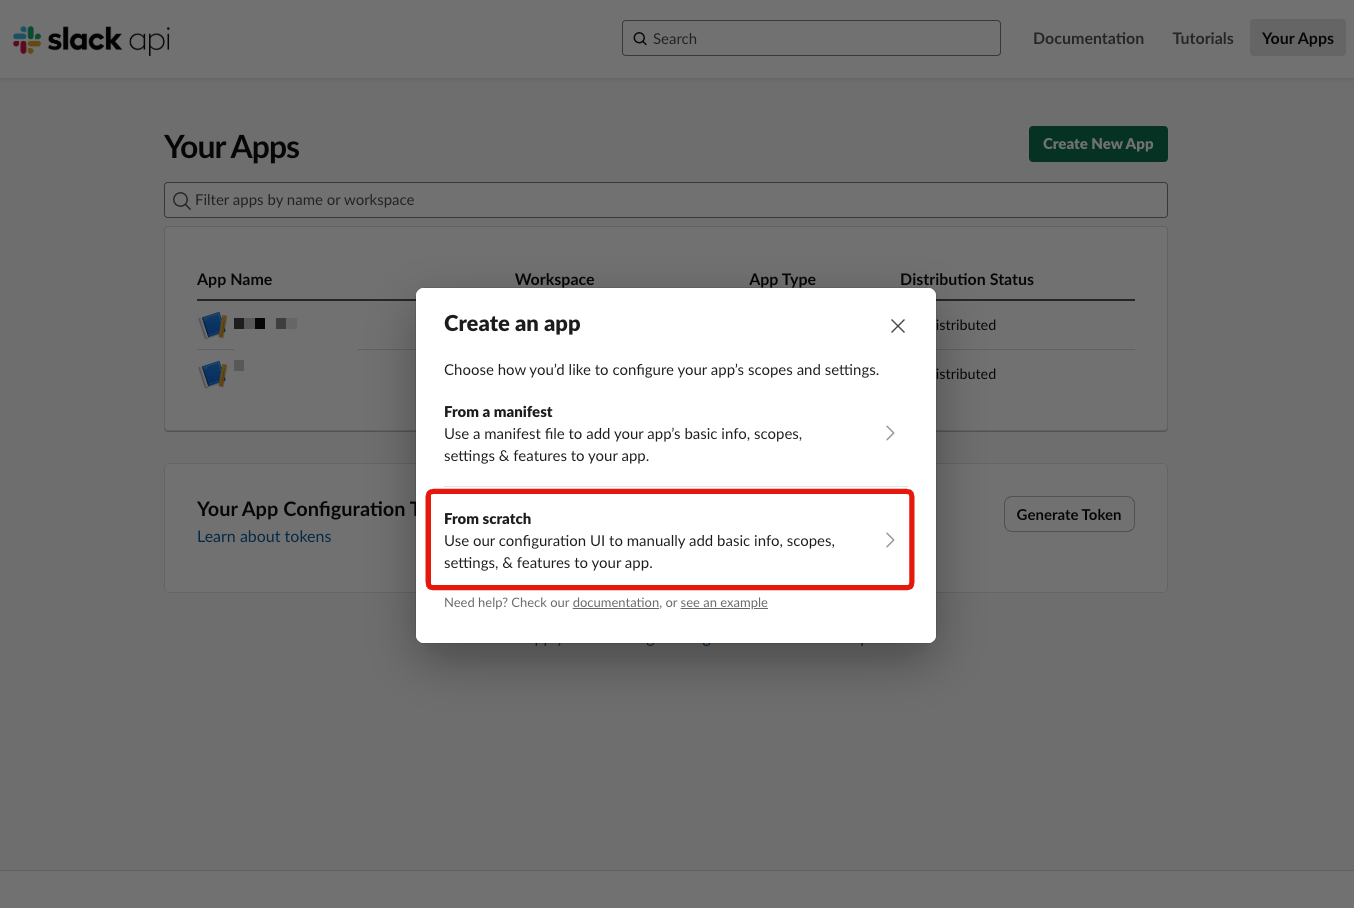Screen dimensions: 1354x908
Task: Click the Distribution Status column header
Action: [967, 279]
